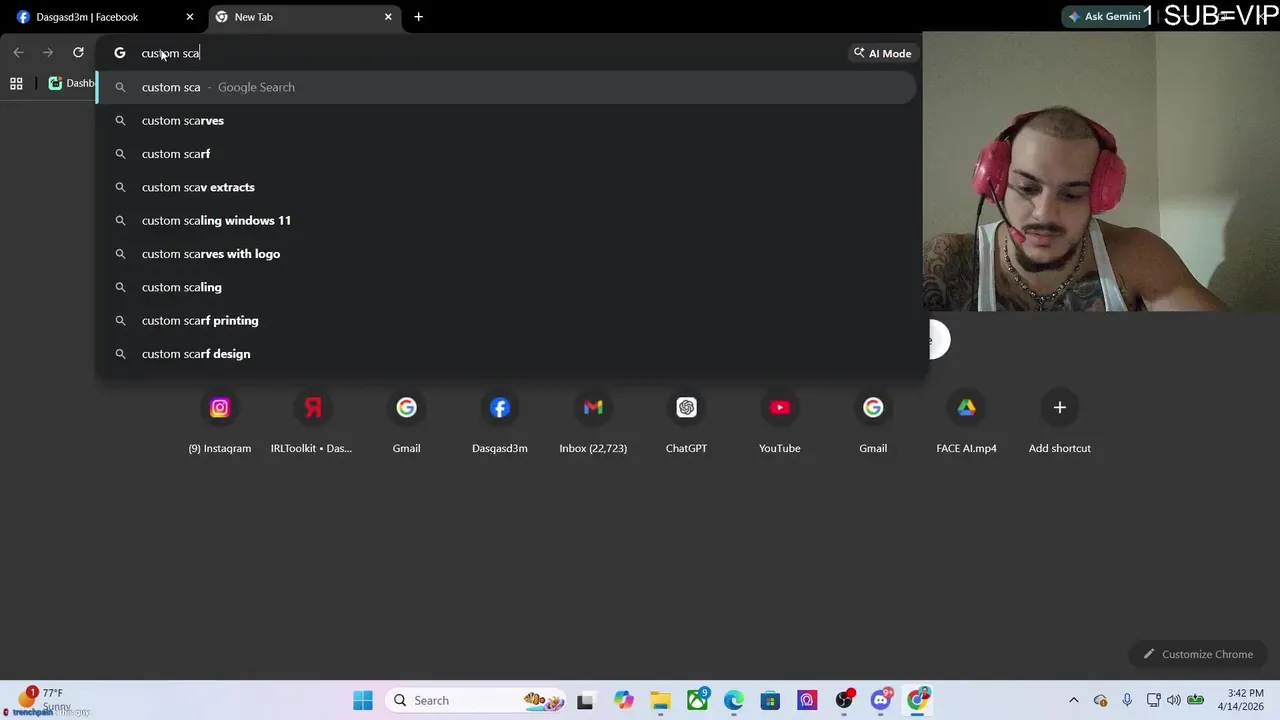
Task: Open Task View from the taskbar
Action: pos(585,700)
